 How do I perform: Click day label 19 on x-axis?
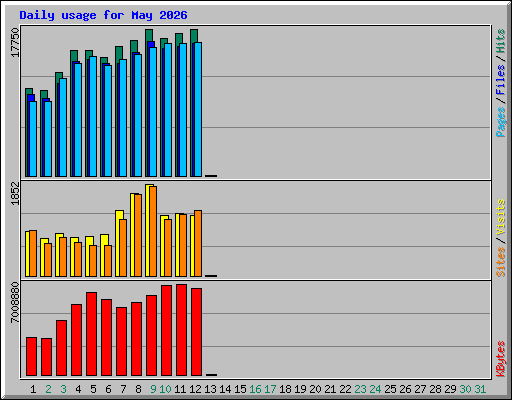click(300, 389)
